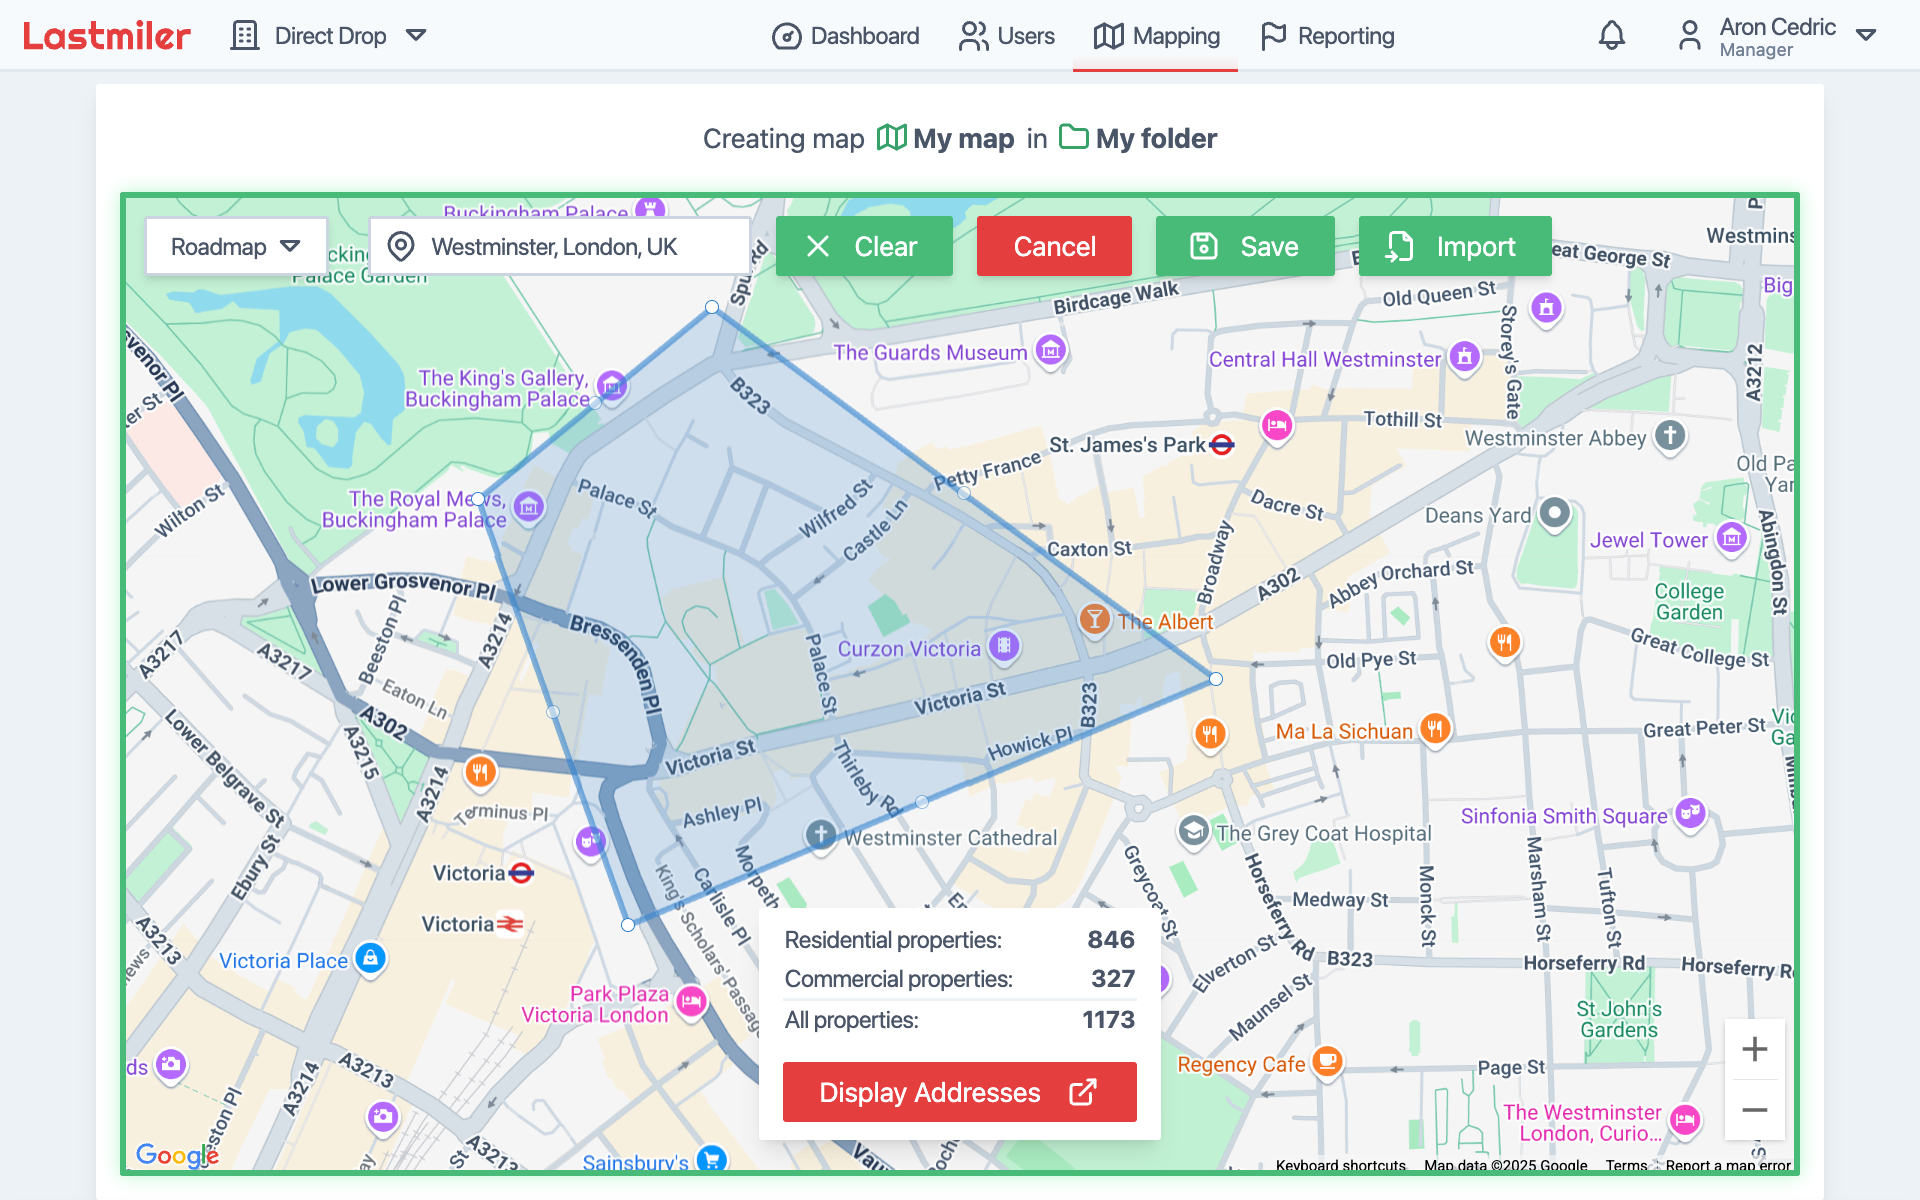Zoom out the map with minus button
The width and height of the screenshot is (1920, 1200).
(x=1754, y=1110)
